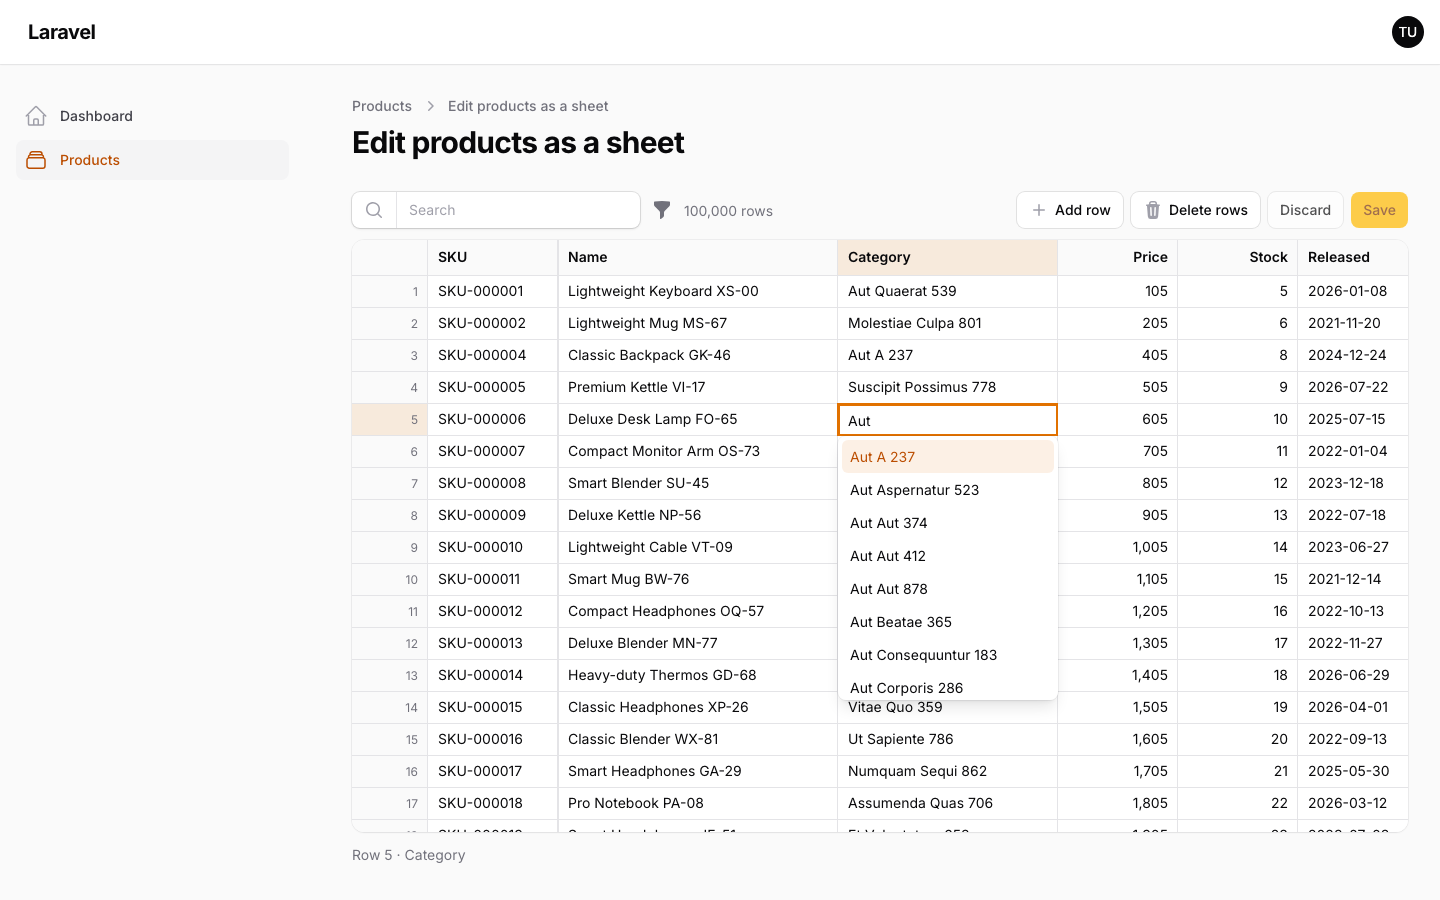
Task: Select row number 1 header
Action: [390, 291]
